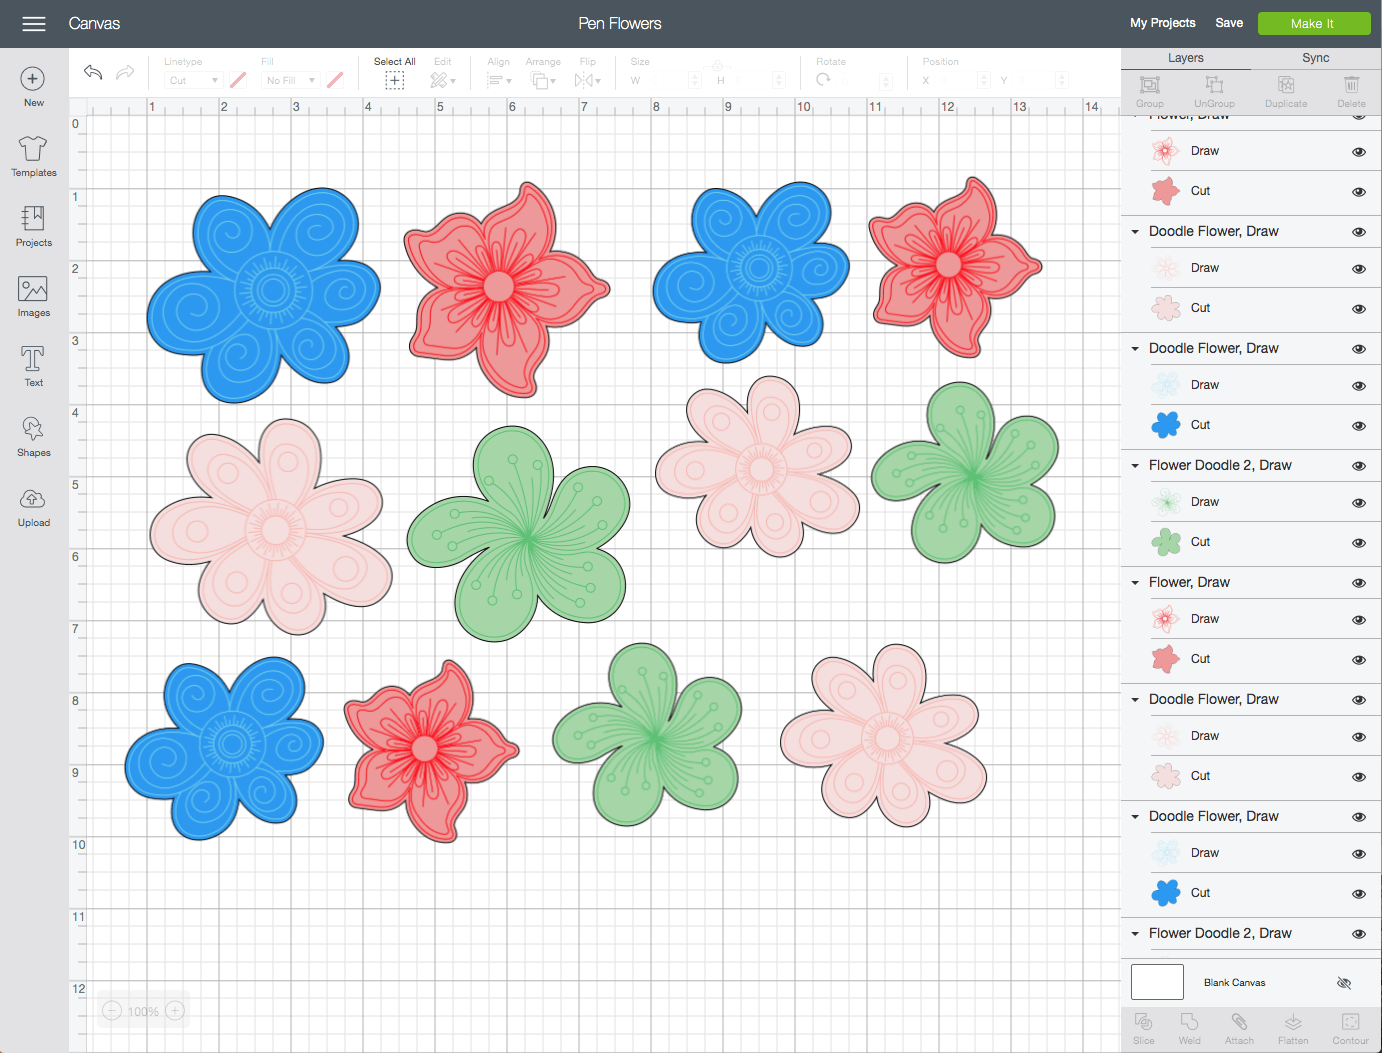Open the Images library

[x=33, y=296]
